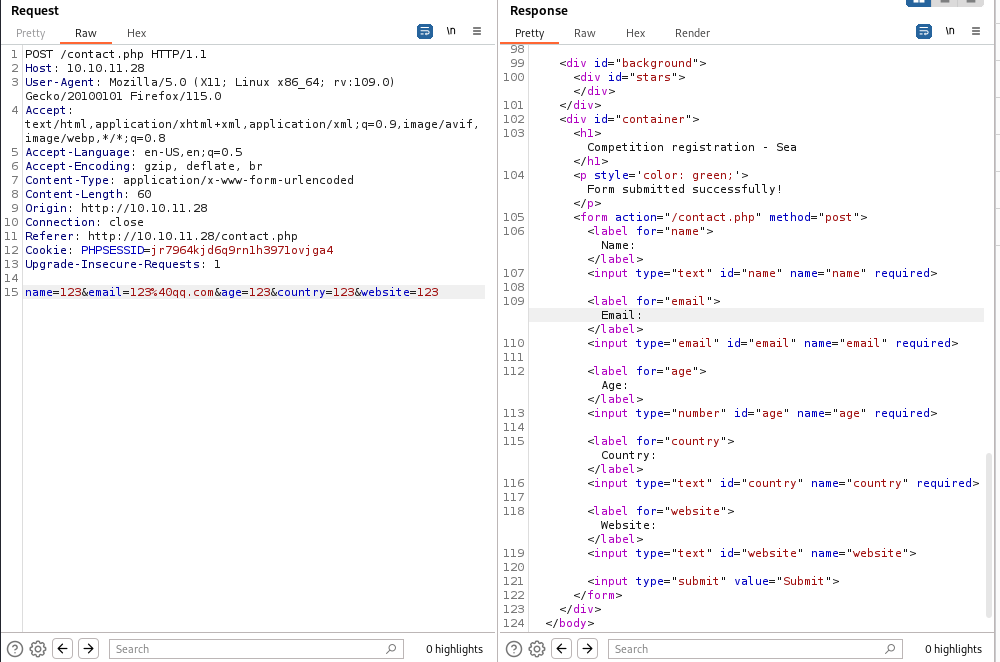Switch Request panel to Pretty tab

[31, 33]
